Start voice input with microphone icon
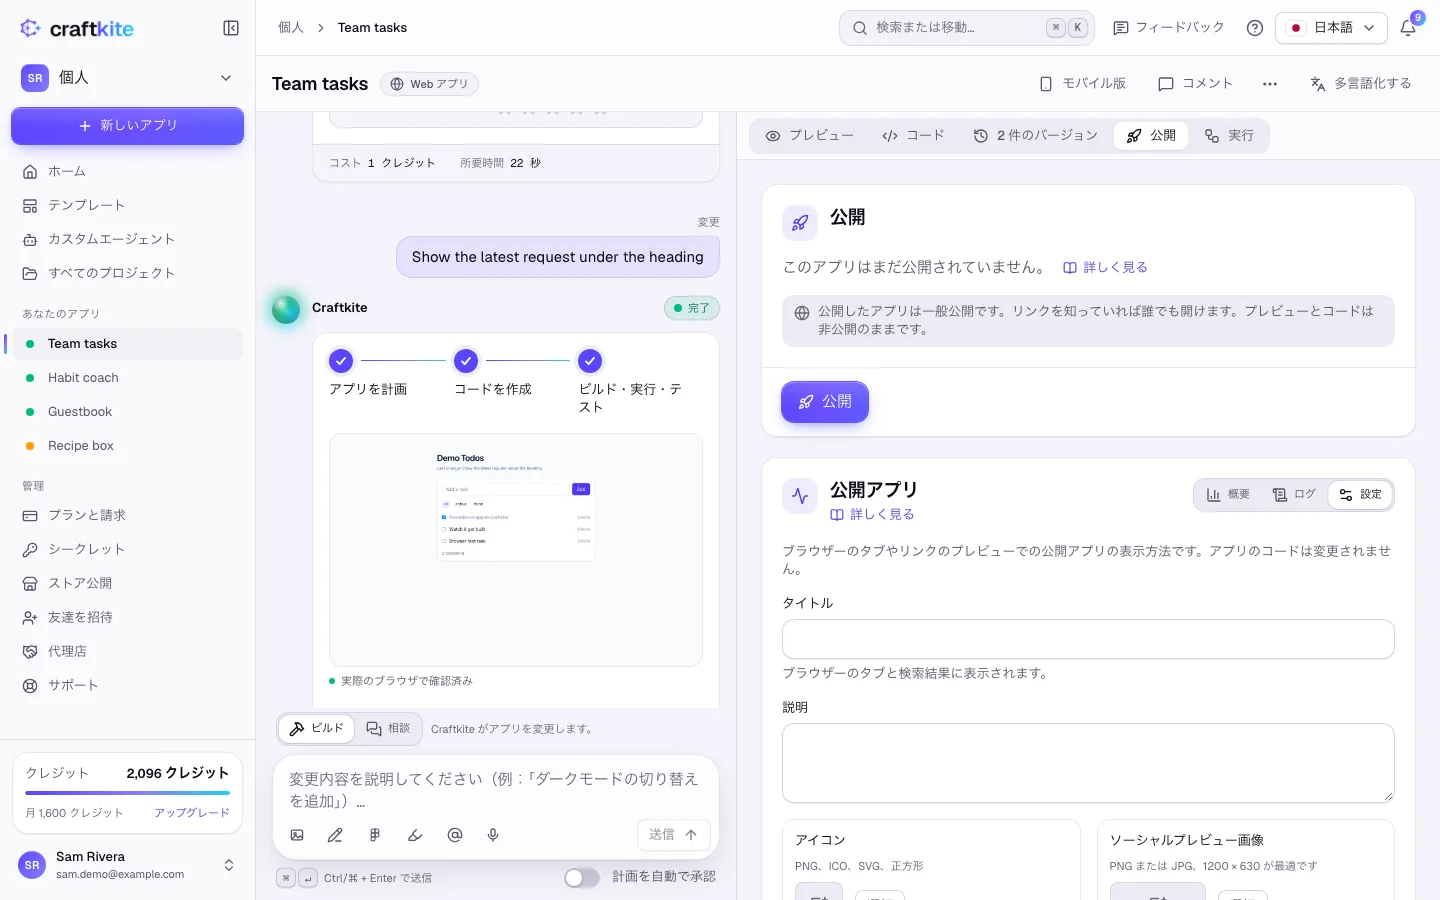Screen dimensions: 1440x900 tap(493, 835)
